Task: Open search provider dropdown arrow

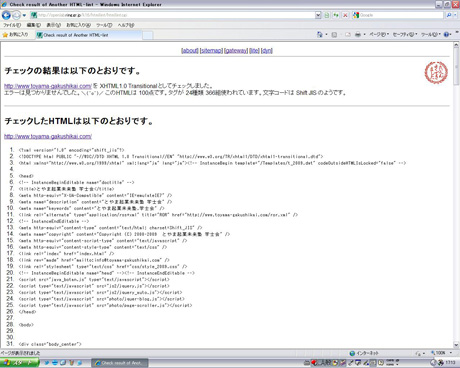Action: click(x=456, y=15)
